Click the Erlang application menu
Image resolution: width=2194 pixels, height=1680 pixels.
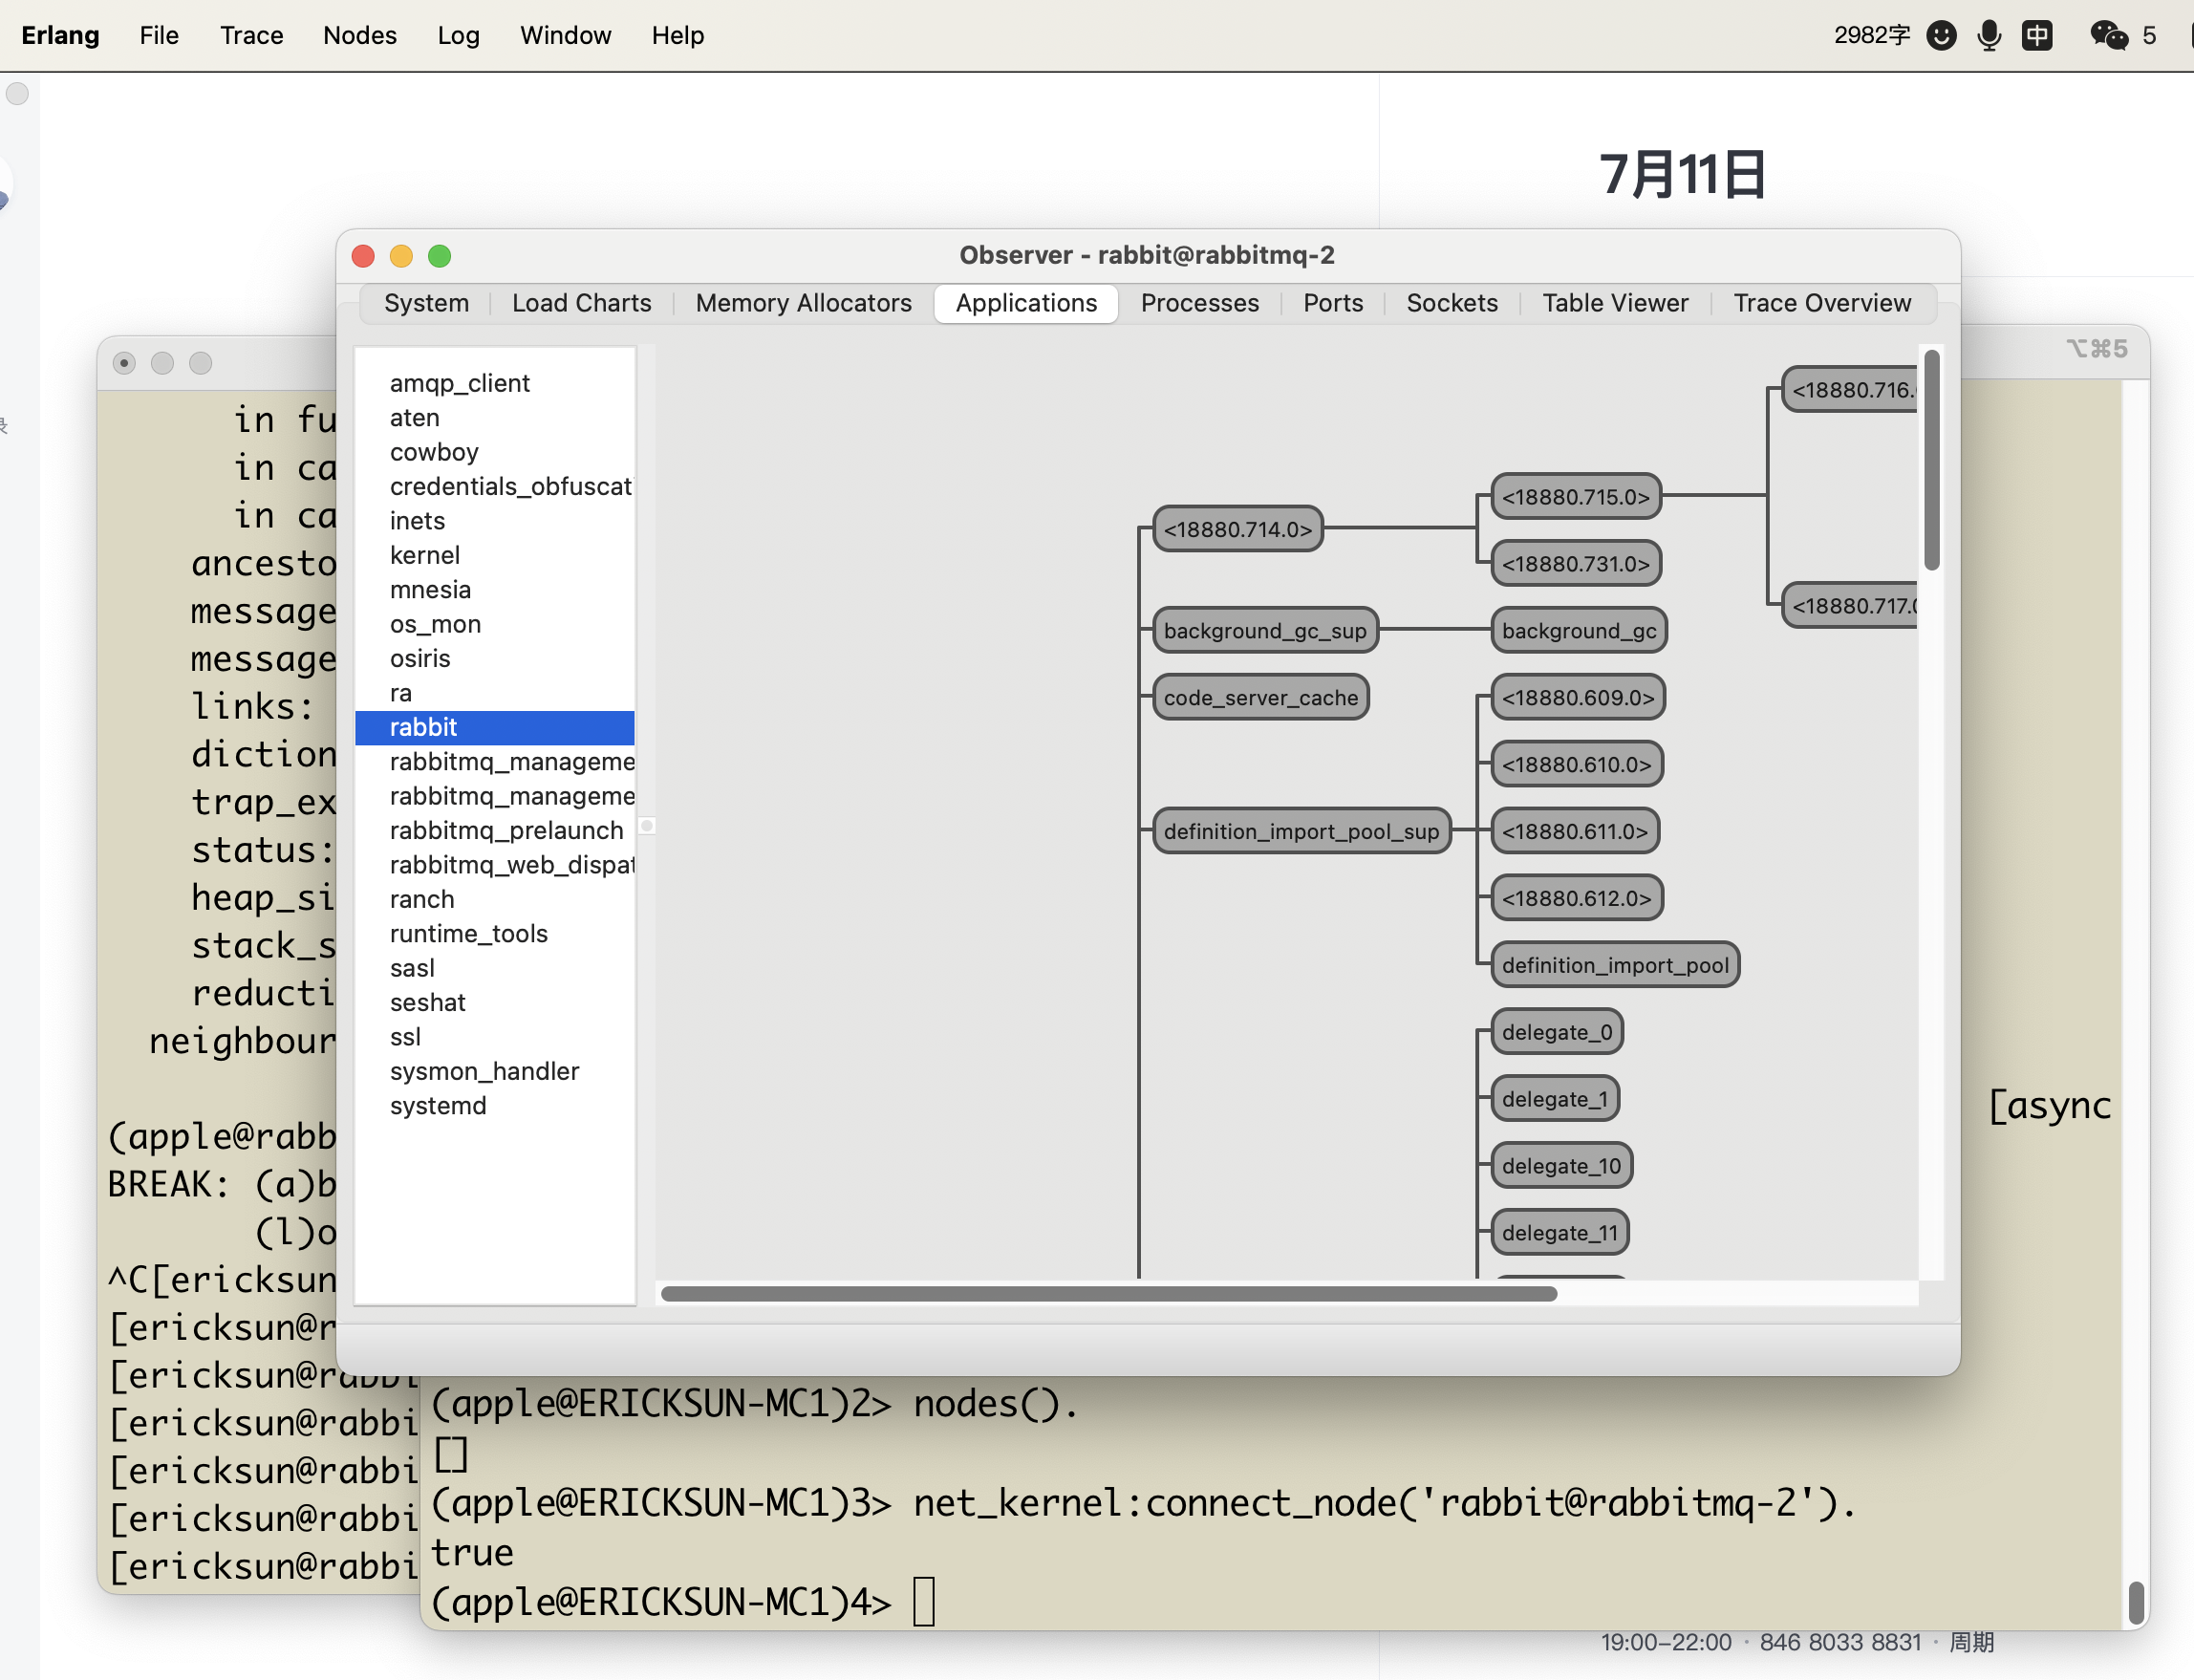point(60,36)
